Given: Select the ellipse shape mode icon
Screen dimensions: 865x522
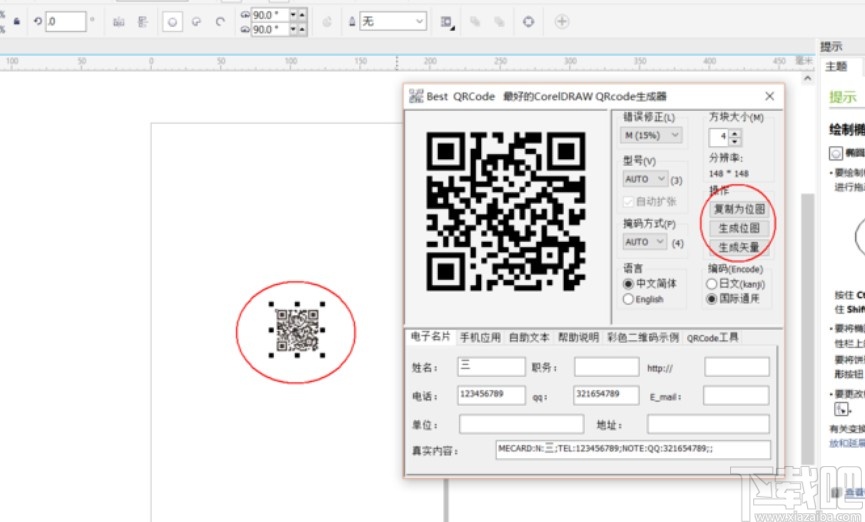Looking at the screenshot, I should [x=172, y=21].
